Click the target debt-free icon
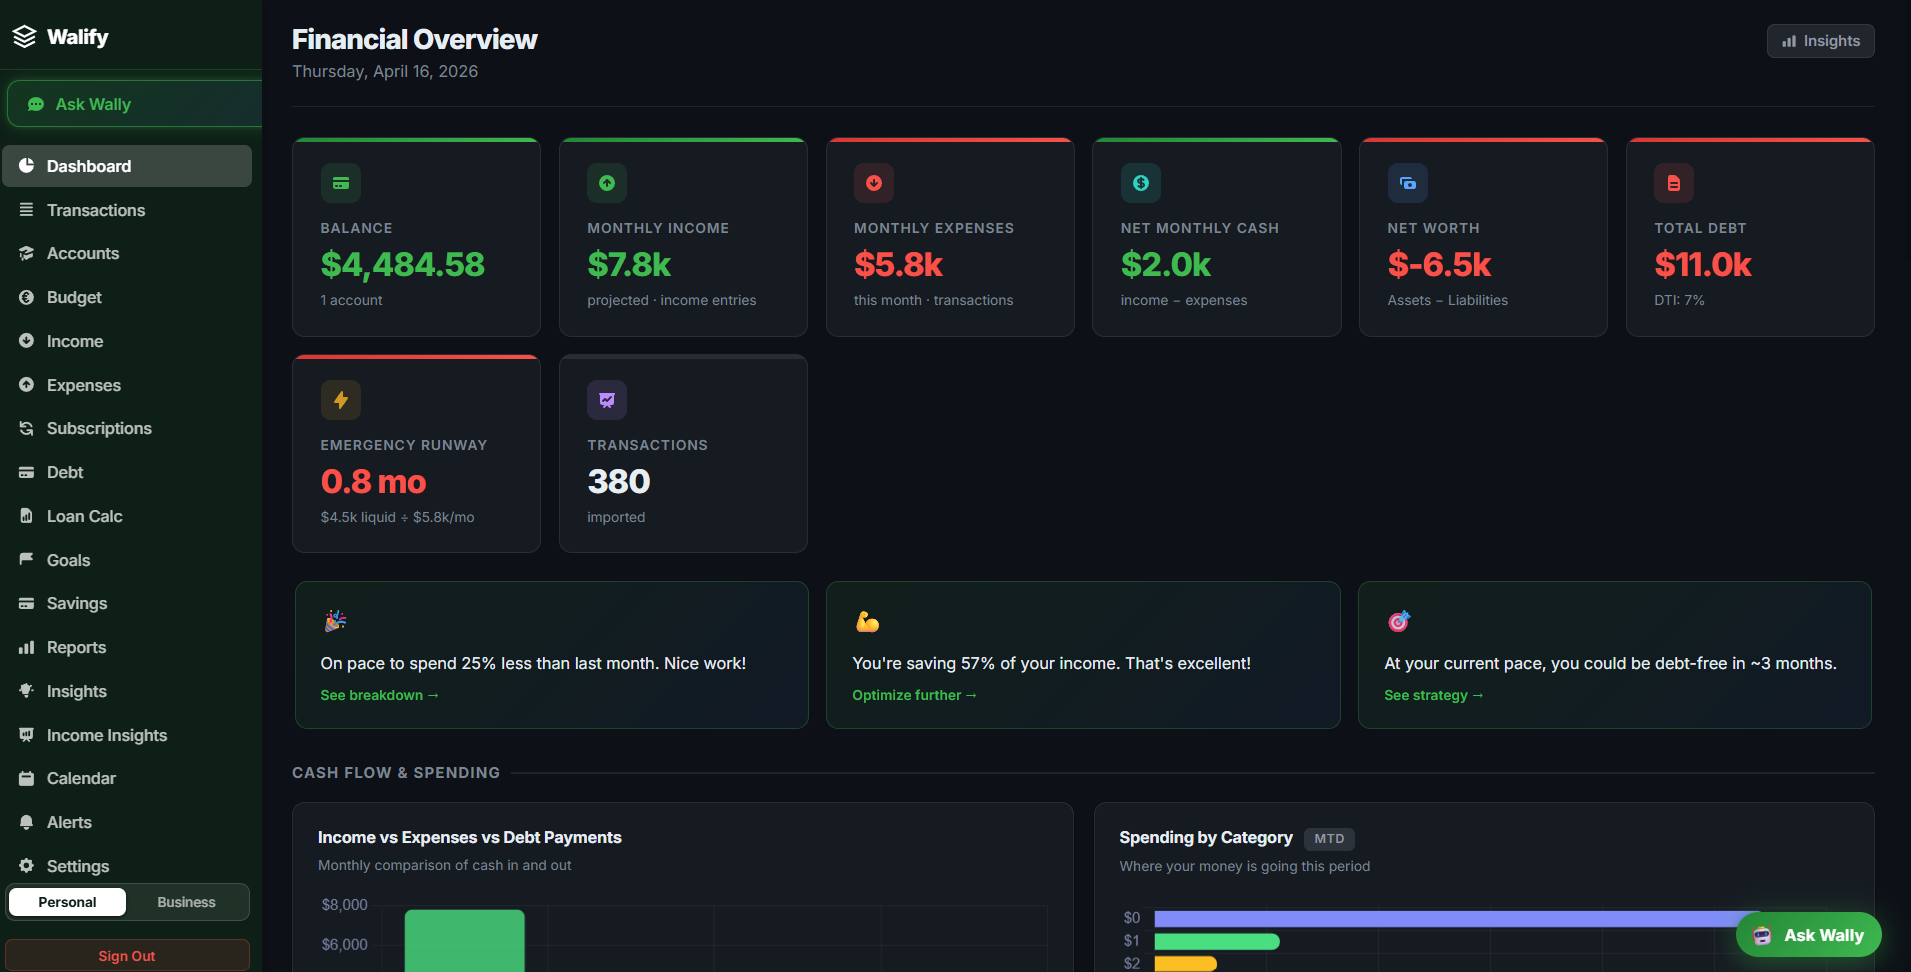 pos(1399,621)
